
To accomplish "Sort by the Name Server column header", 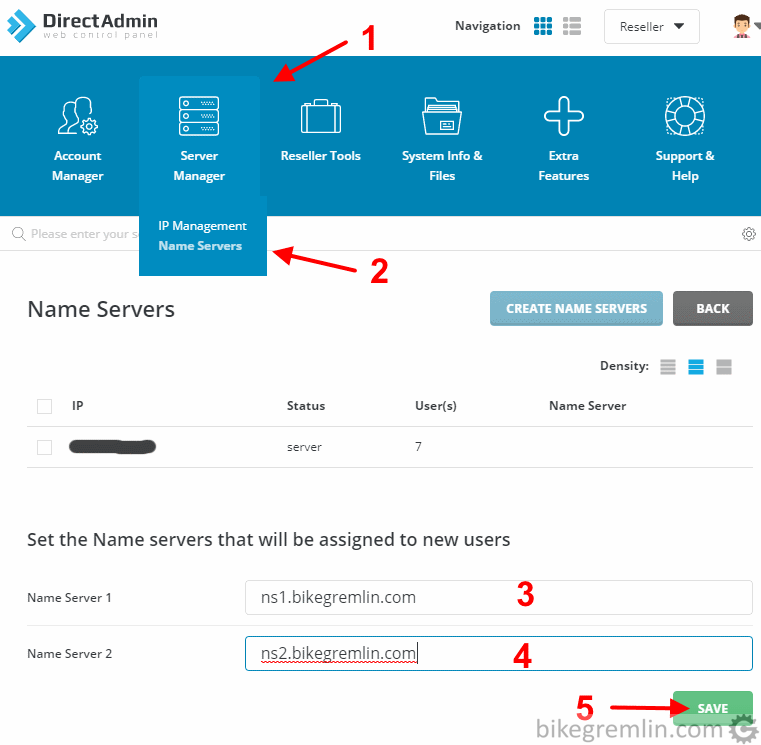I will [587, 406].
